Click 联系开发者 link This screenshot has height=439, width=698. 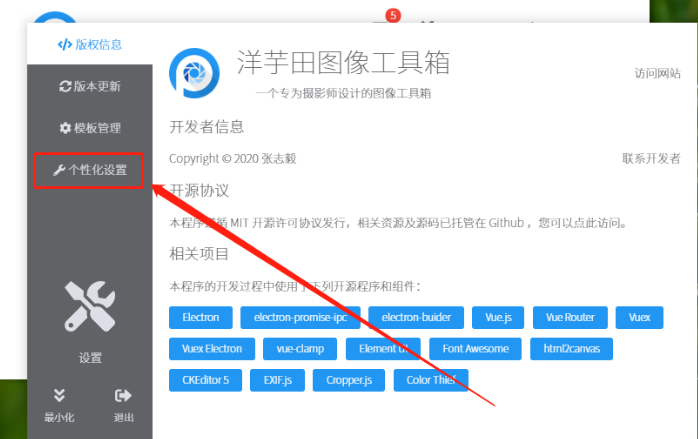651,159
